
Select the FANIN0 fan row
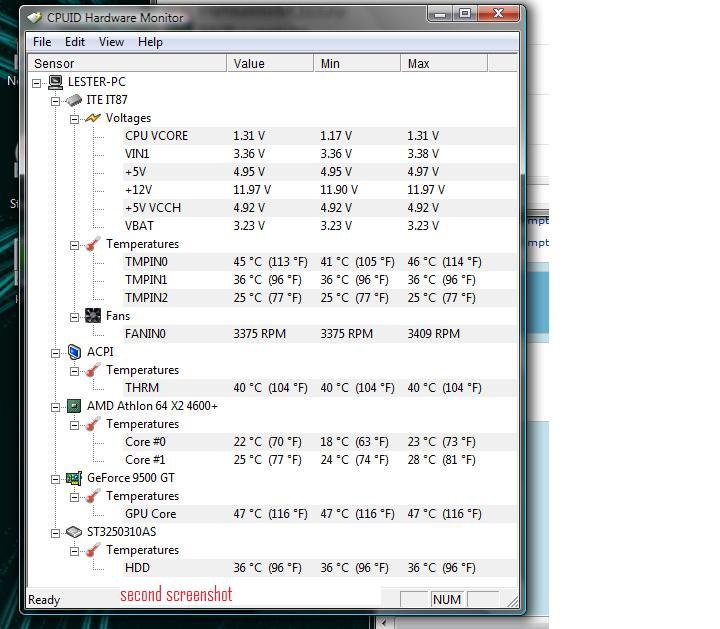pos(319,334)
